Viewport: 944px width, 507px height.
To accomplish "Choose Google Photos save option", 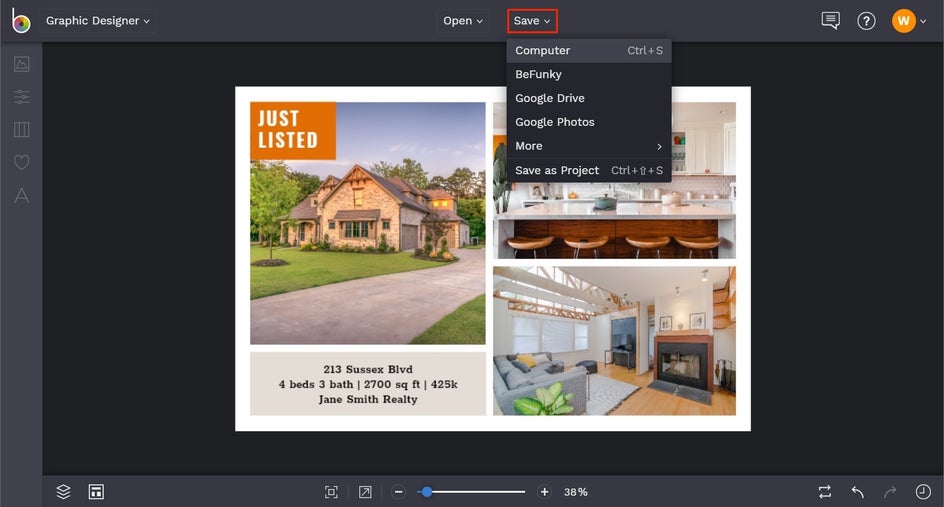I will point(589,122).
